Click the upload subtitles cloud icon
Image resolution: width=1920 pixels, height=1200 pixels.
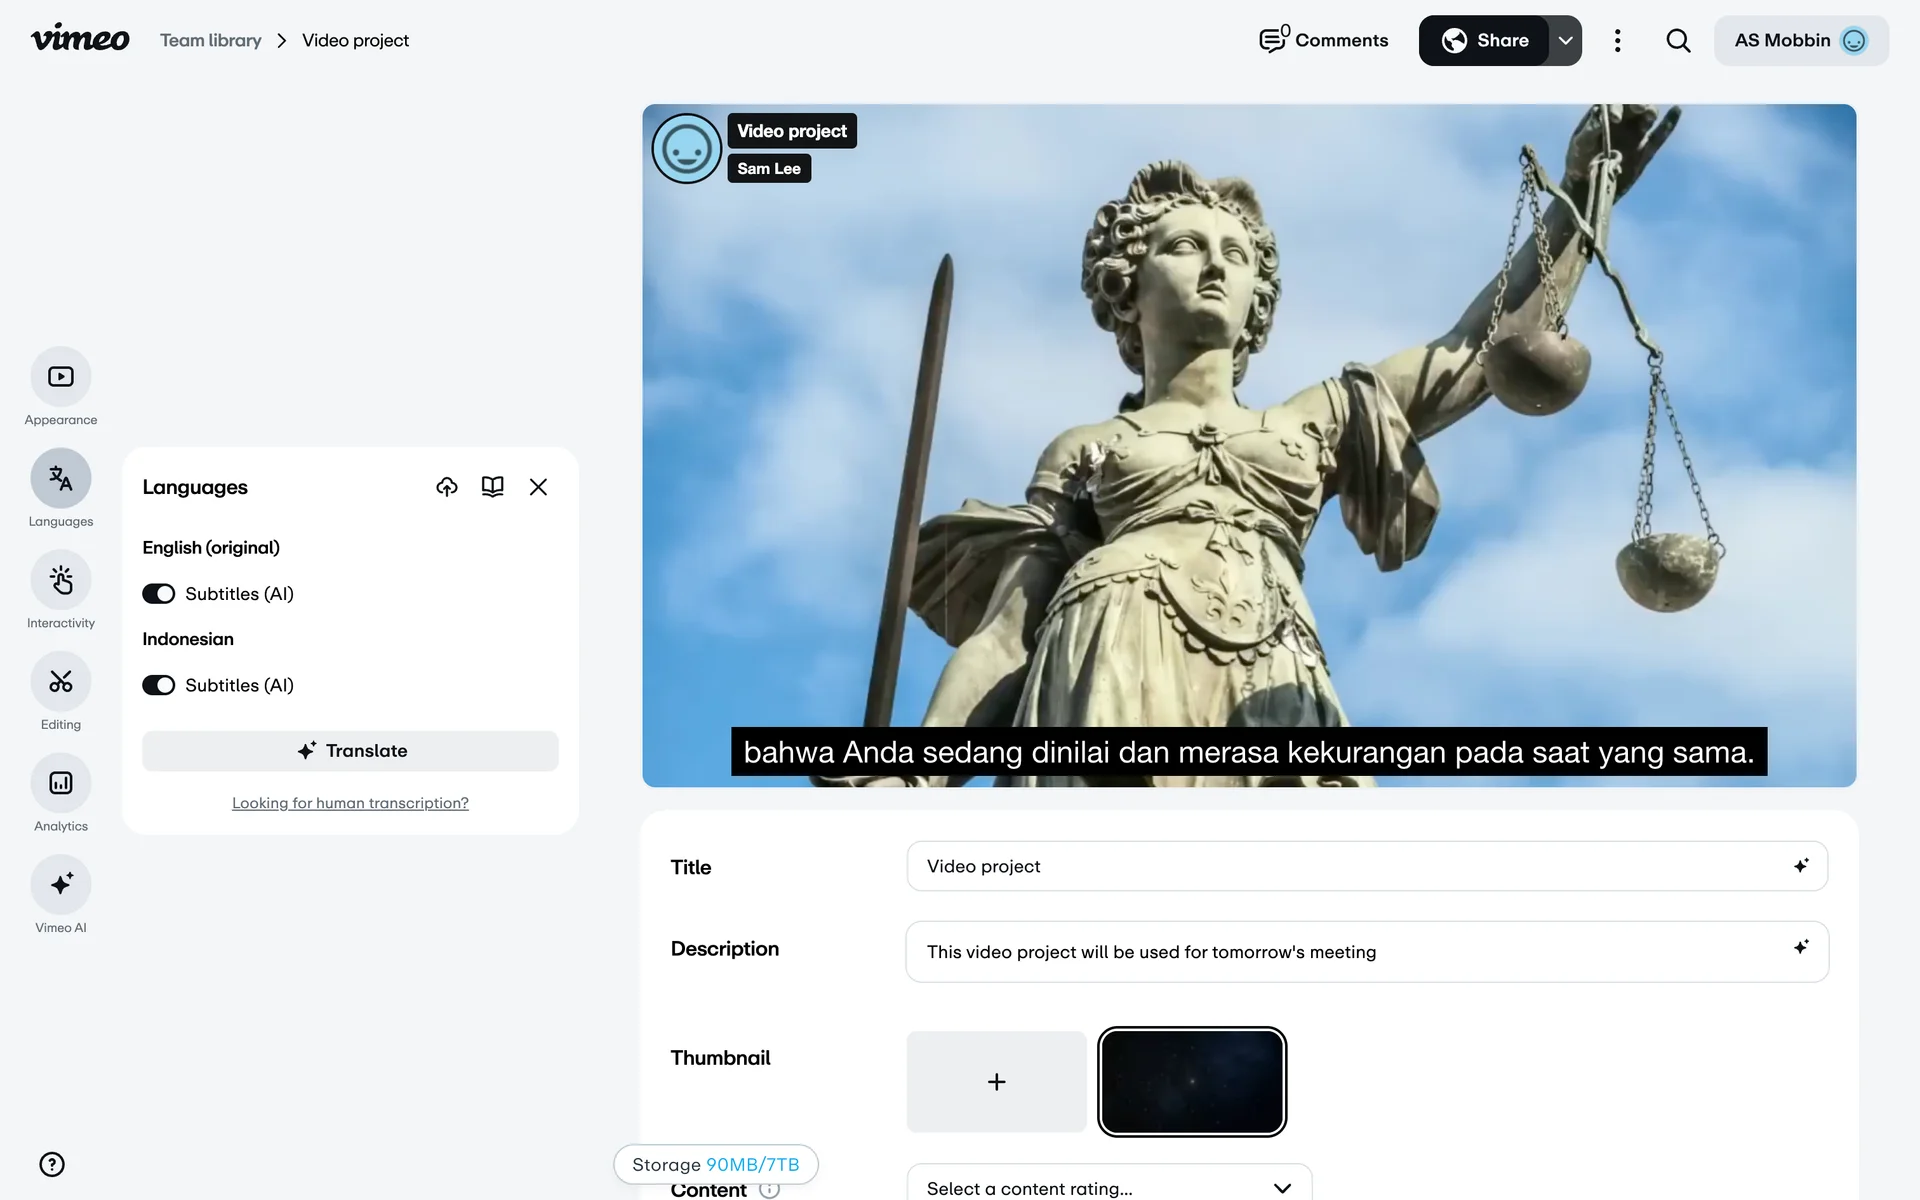pos(447,487)
